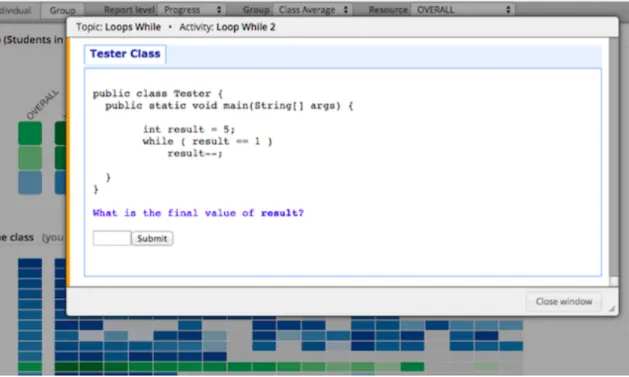Screen dimensions: 629x377
Task: Click the 'while ( result == 1 )' code line
Action: [207, 141]
